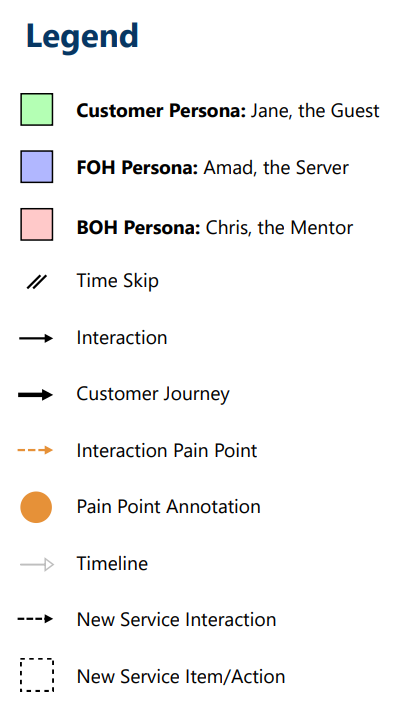Click the pink BOH Persona swatch
Image resolution: width=409 pixels, height=710 pixels.
pyautogui.click(x=37, y=225)
